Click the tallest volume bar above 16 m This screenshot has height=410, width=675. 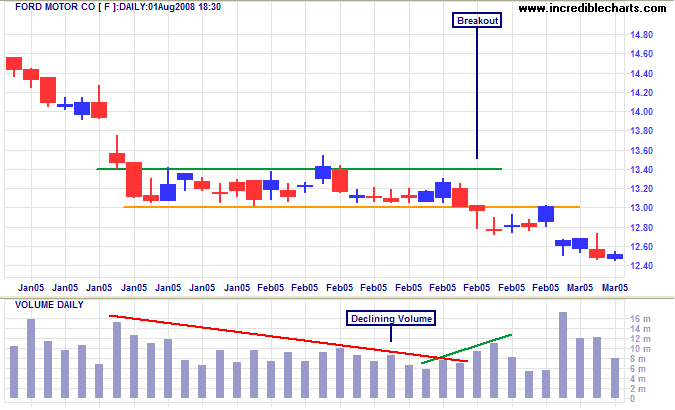[x=563, y=355]
